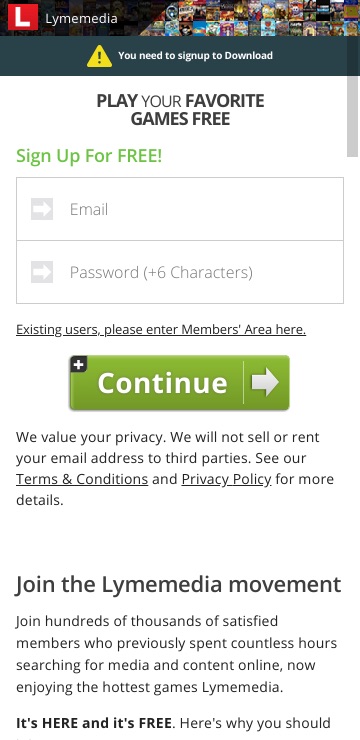The height and width of the screenshot is (740, 360).
Task: Click the arrow icon beside Email
Action: pyautogui.click(x=42, y=209)
